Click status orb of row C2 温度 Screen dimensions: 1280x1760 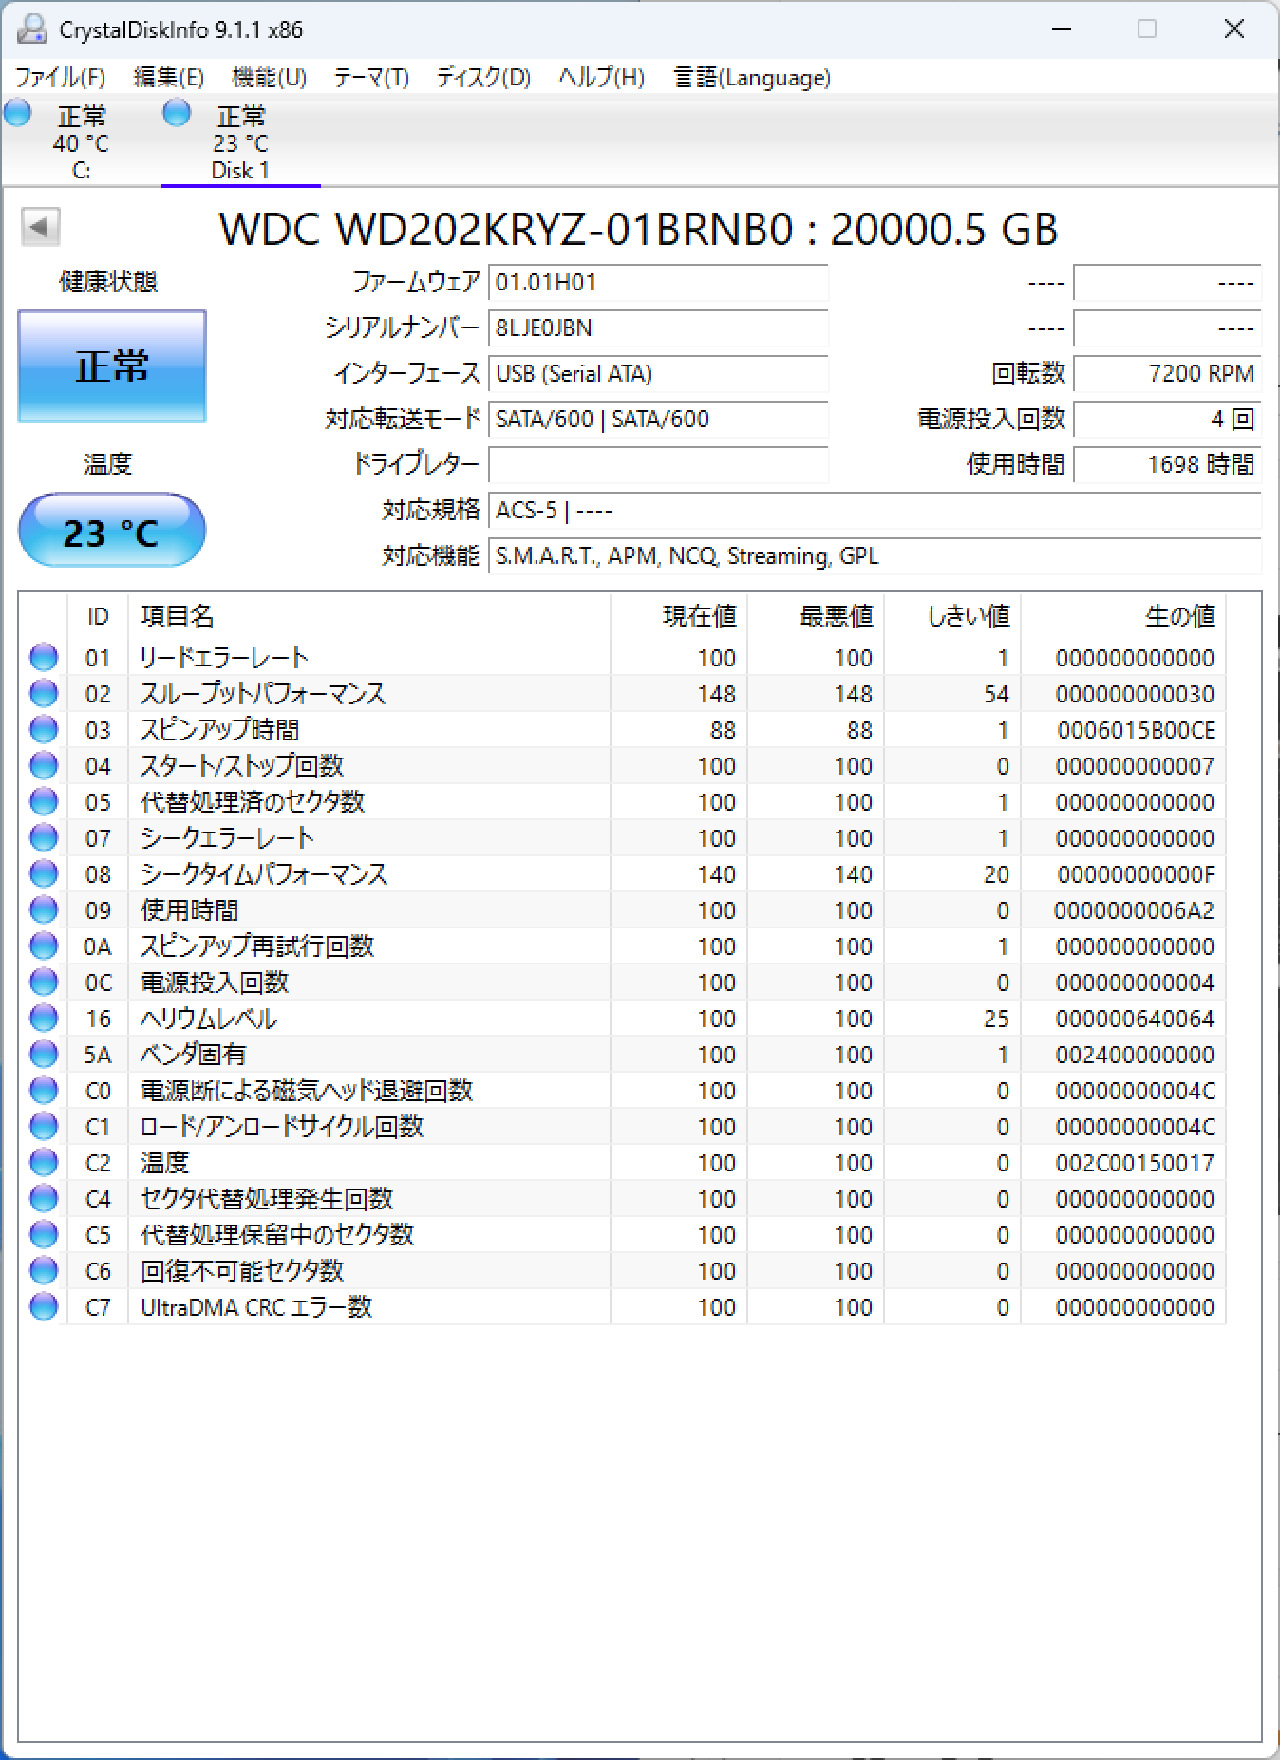pos(43,1161)
